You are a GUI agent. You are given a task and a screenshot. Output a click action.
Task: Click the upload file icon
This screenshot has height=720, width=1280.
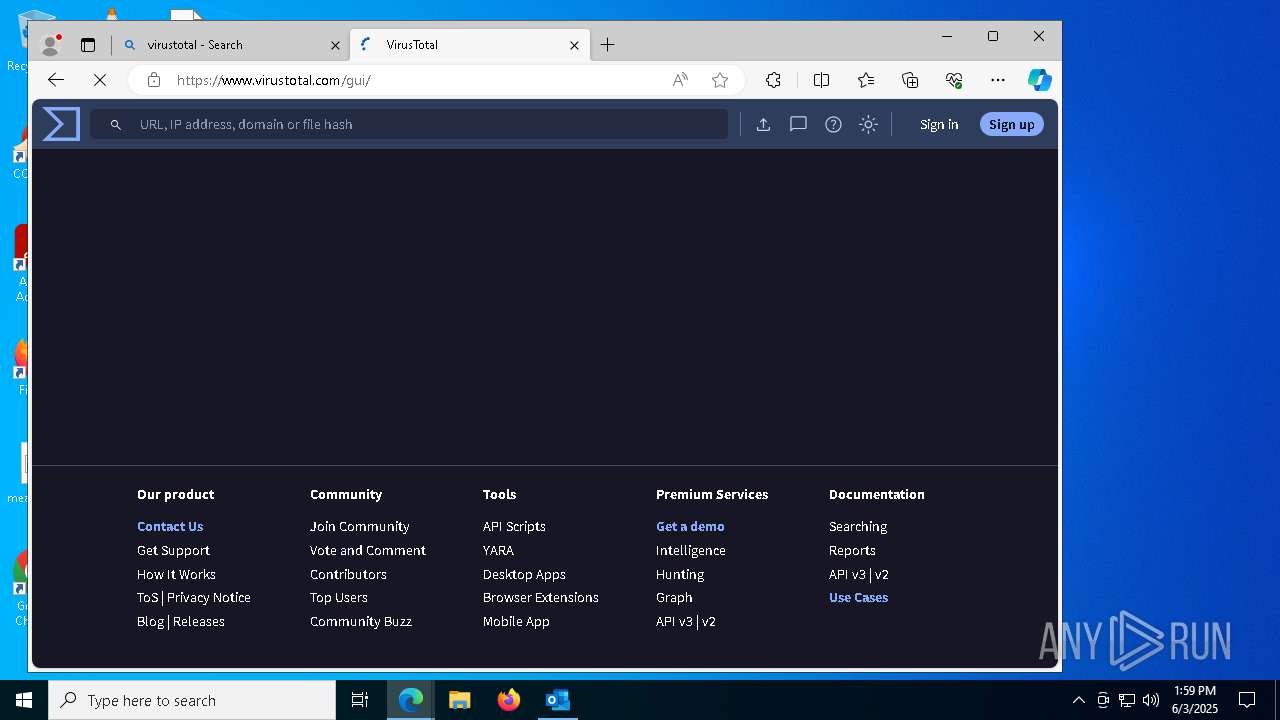tap(763, 125)
